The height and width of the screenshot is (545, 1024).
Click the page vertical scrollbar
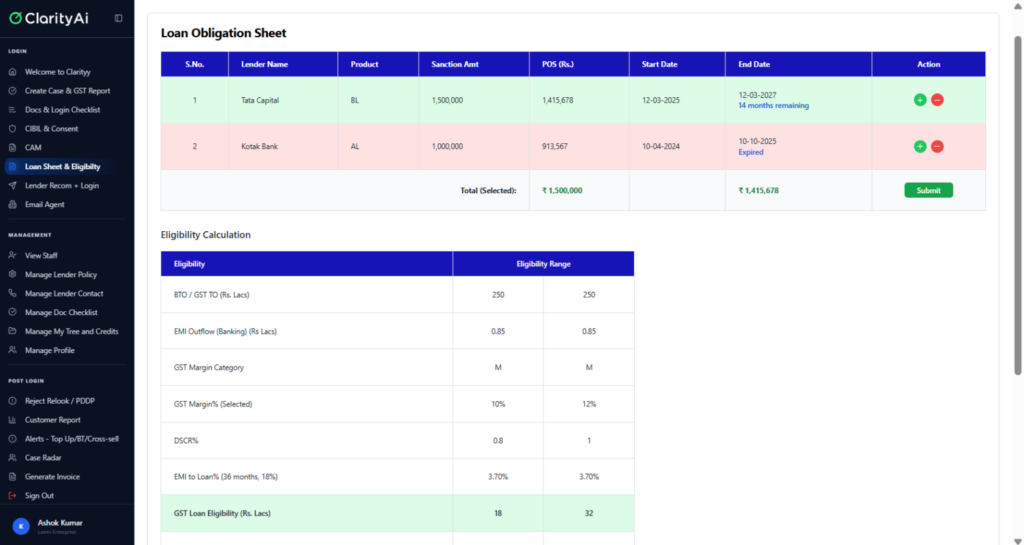(1018, 200)
